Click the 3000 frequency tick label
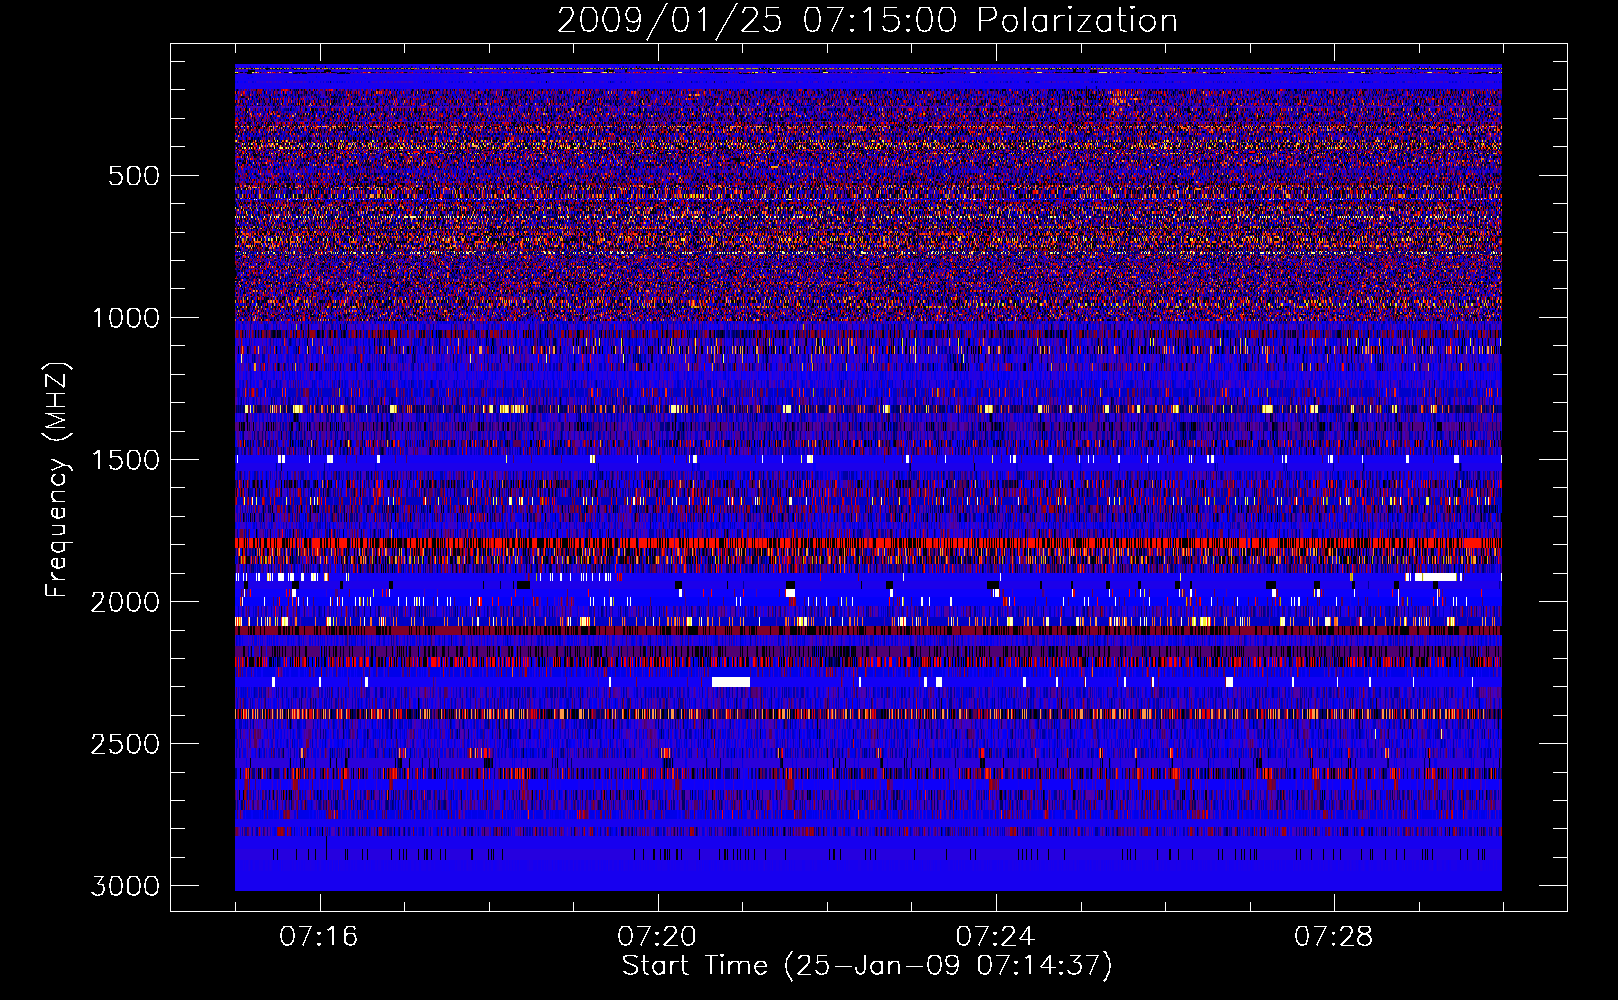The image size is (1618, 1000). 125,886
